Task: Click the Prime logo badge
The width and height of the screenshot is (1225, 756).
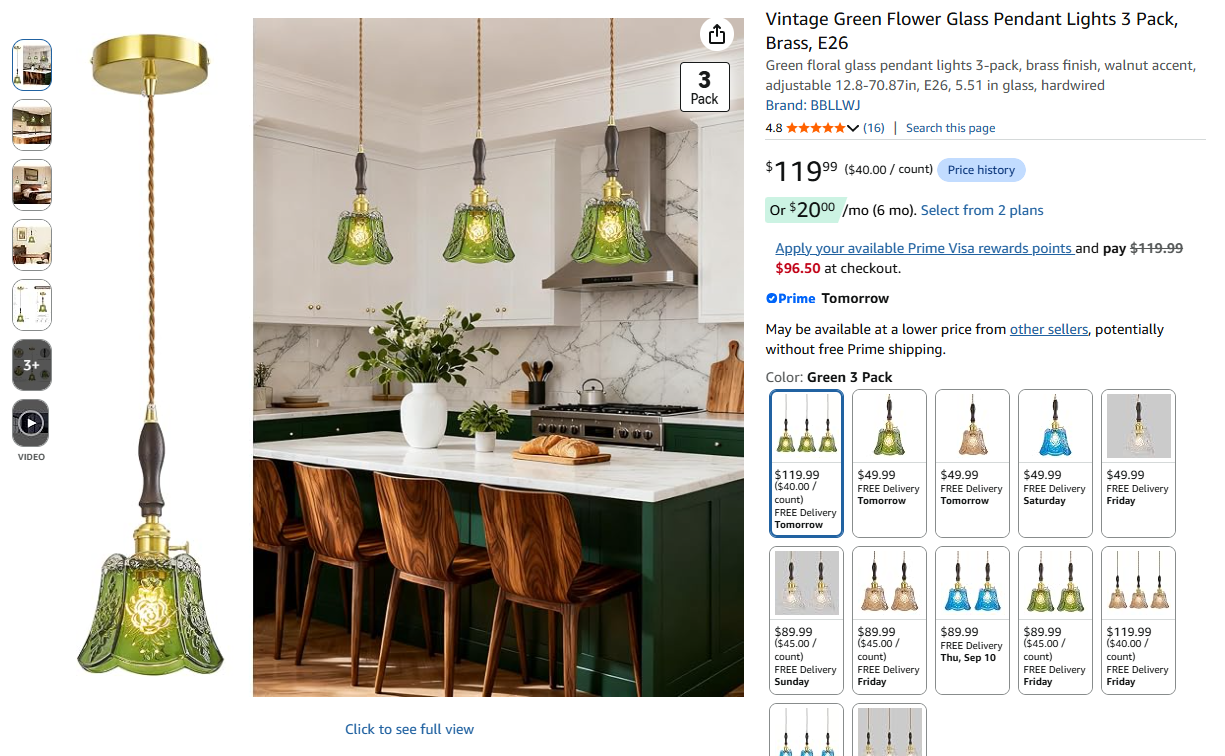Action: (790, 298)
